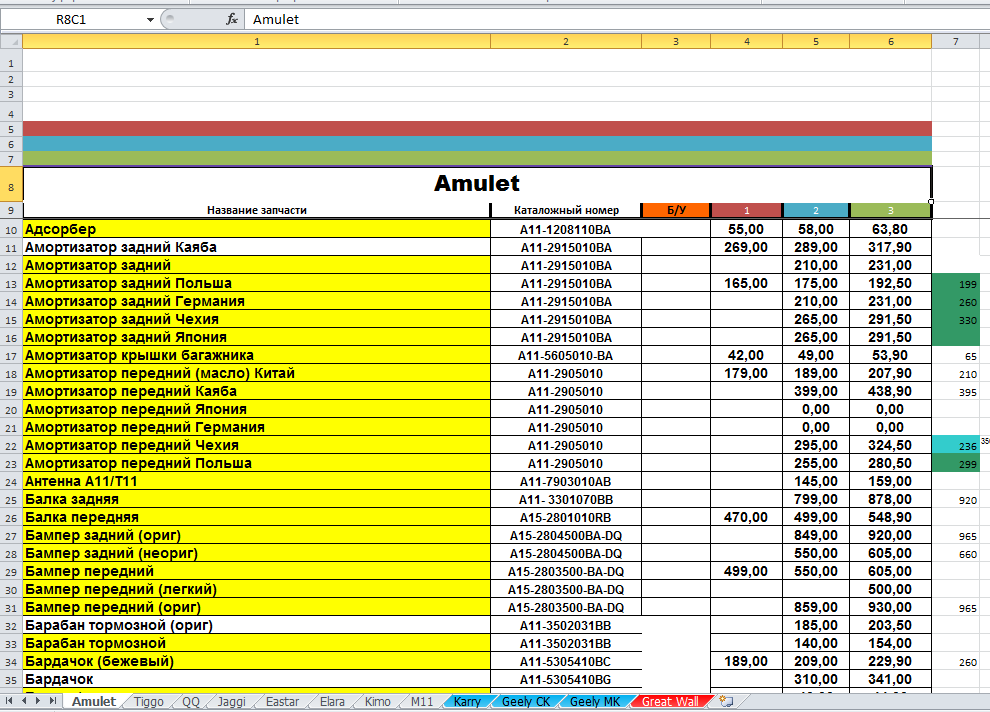Screen dimensions: 990x712
Task: Click the Name Box showing R8C1
Action: coord(72,20)
